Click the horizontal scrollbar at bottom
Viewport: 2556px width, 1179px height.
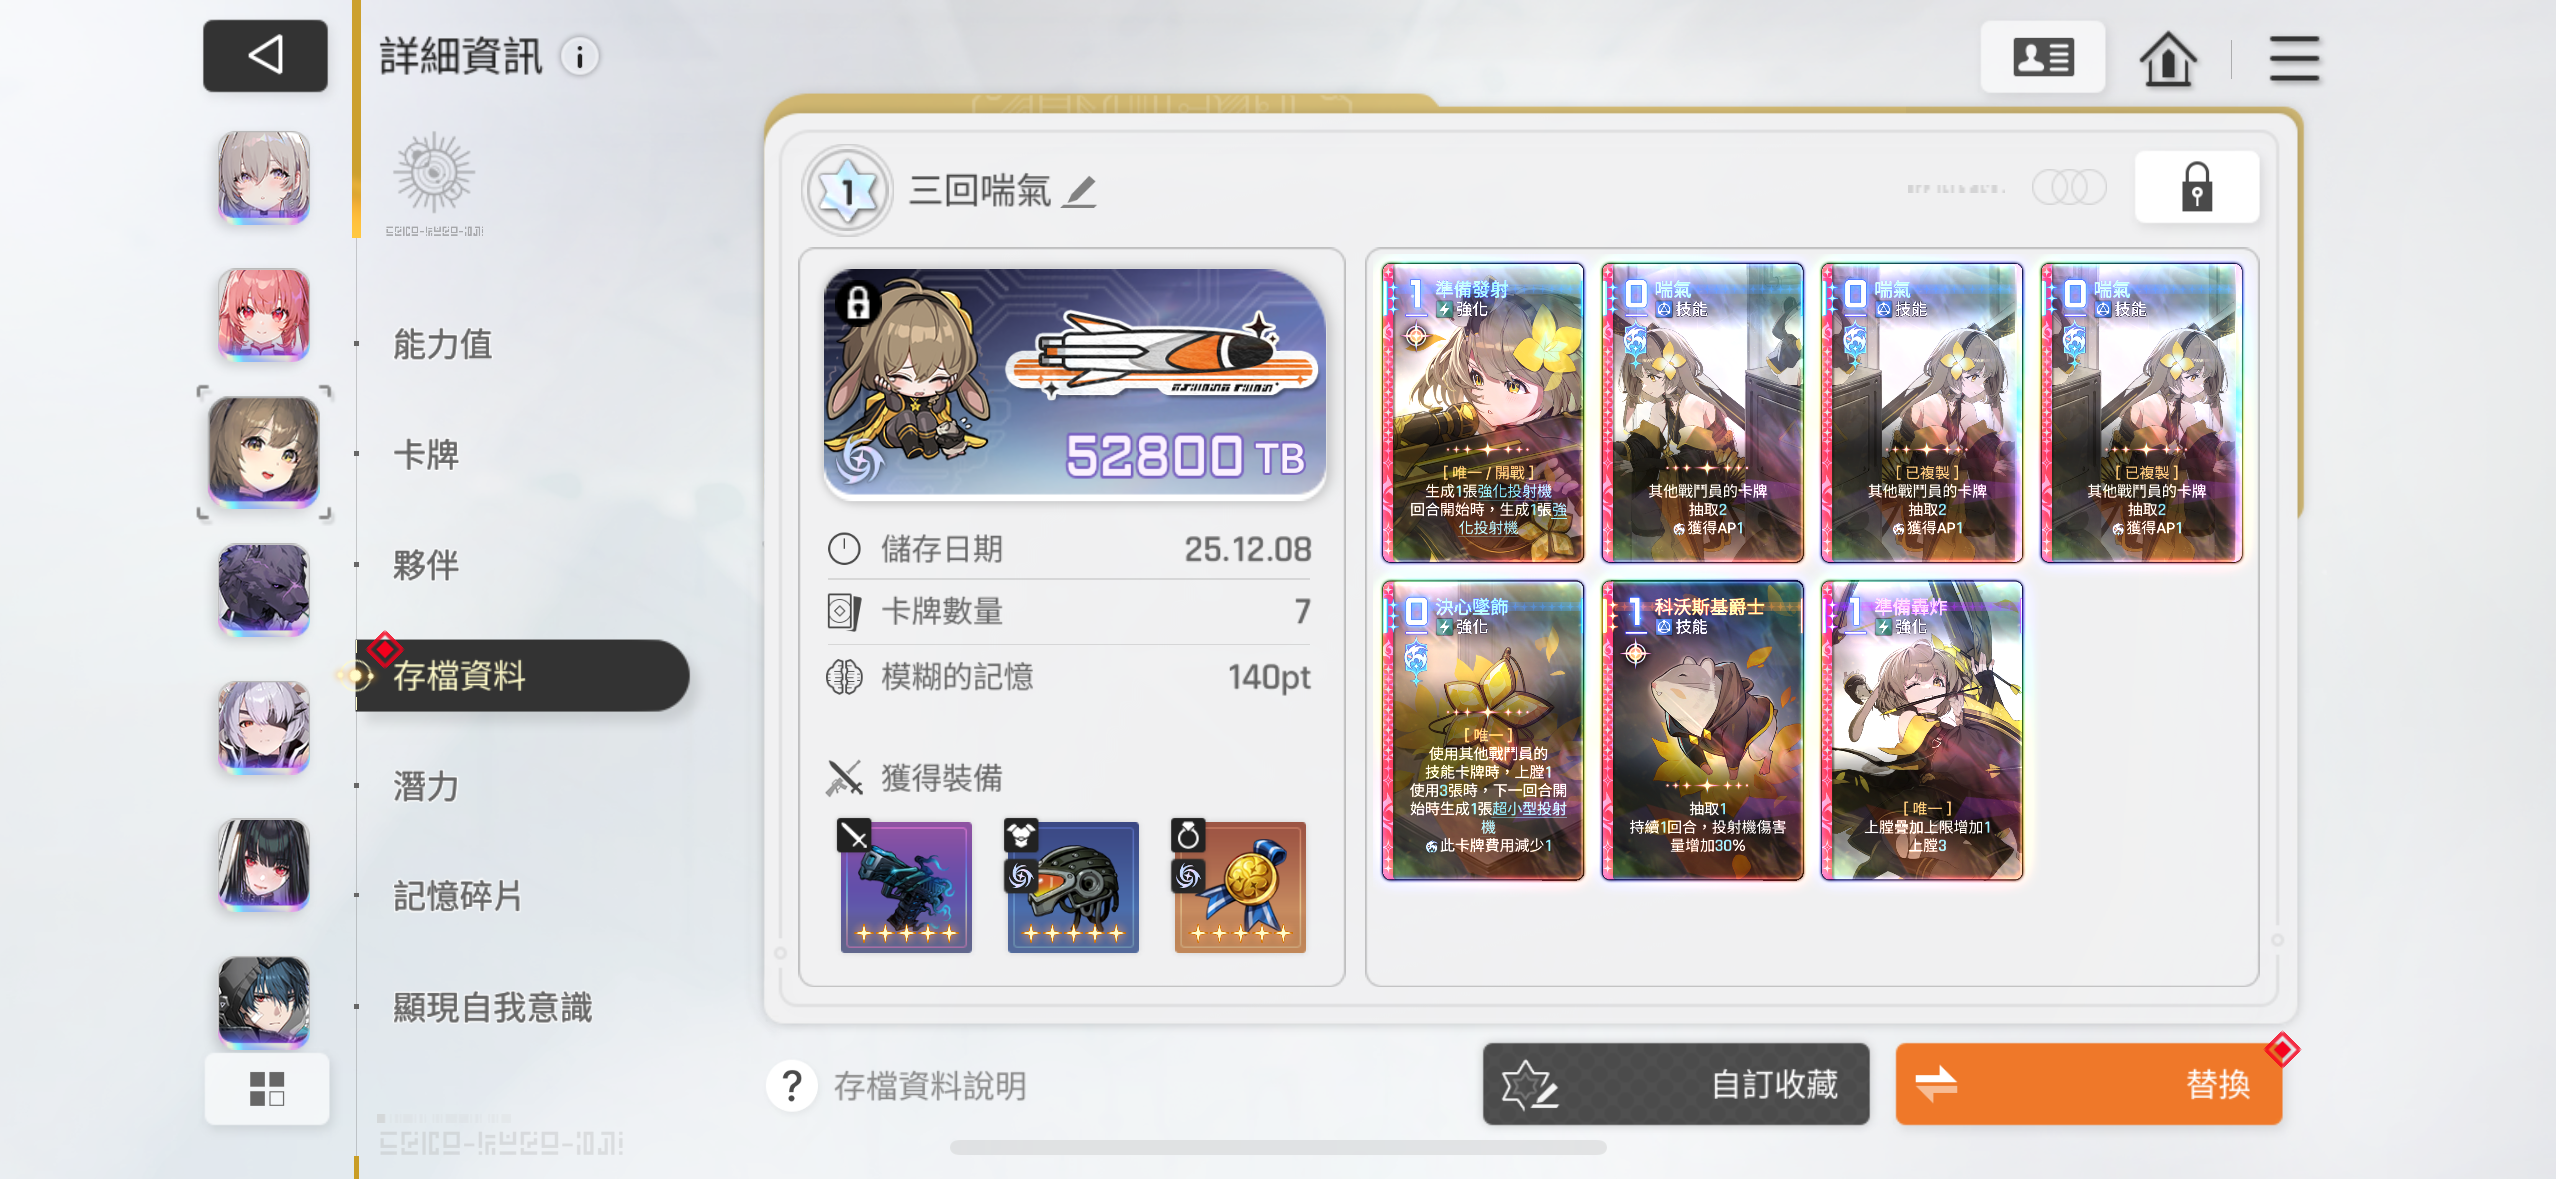1278,1148
